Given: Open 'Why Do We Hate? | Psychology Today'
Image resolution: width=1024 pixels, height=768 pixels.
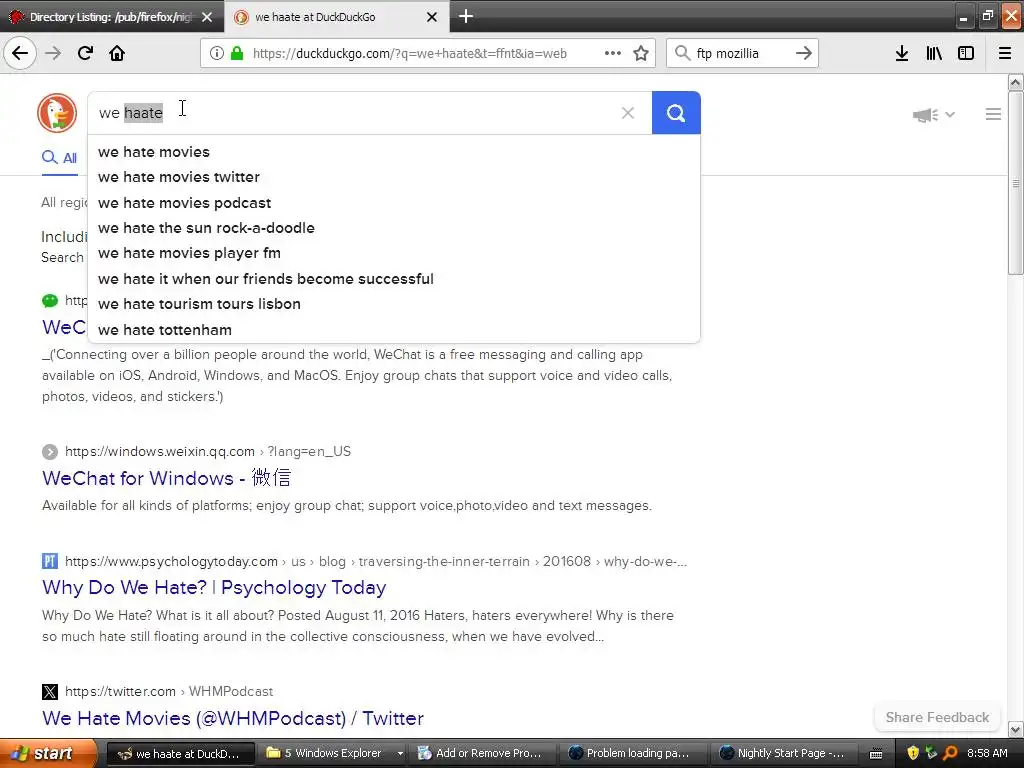Looking at the screenshot, I should tap(214, 587).
